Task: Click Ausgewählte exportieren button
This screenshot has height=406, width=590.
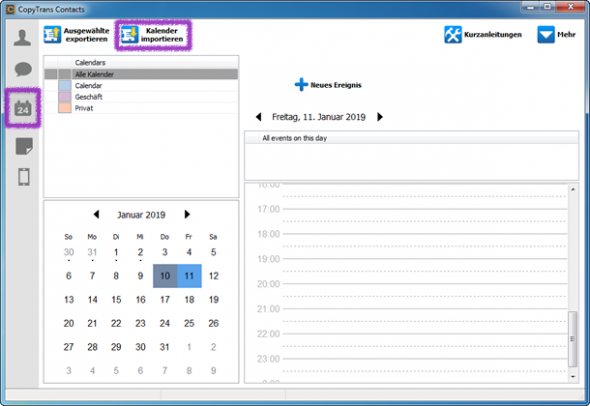Action: click(76, 35)
